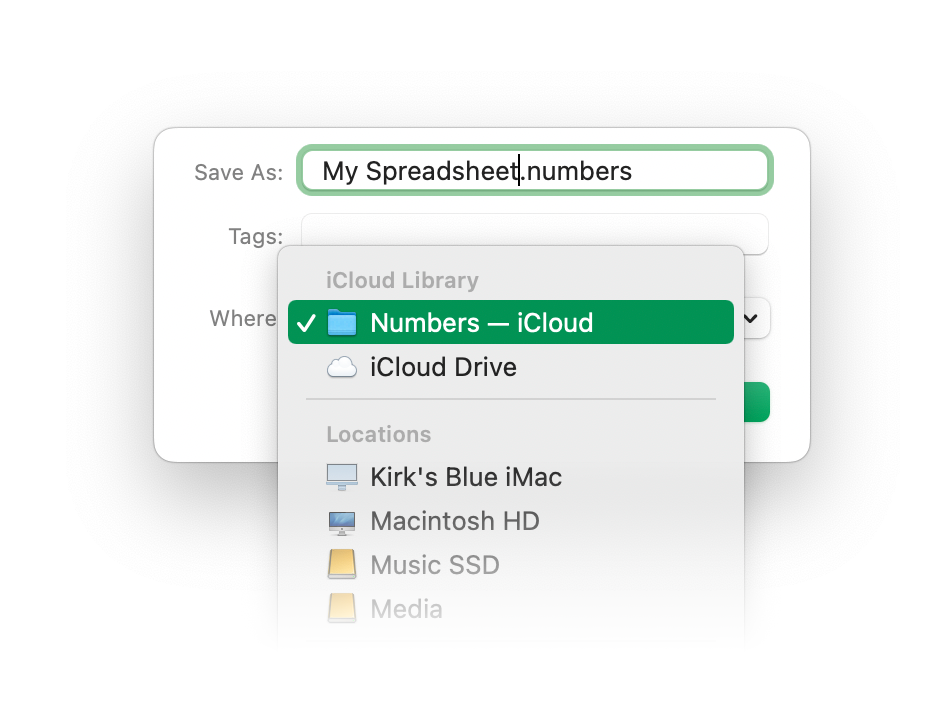Screen dimensions: 950x727
Task: Select Kirk's Blue iMac location
Action: (x=511, y=477)
